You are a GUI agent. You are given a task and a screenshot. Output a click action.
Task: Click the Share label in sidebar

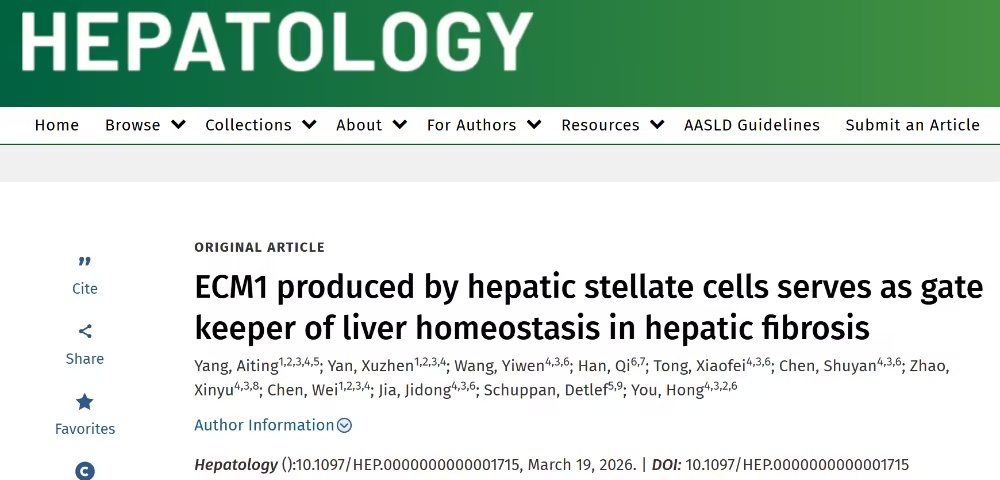(x=85, y=359)
